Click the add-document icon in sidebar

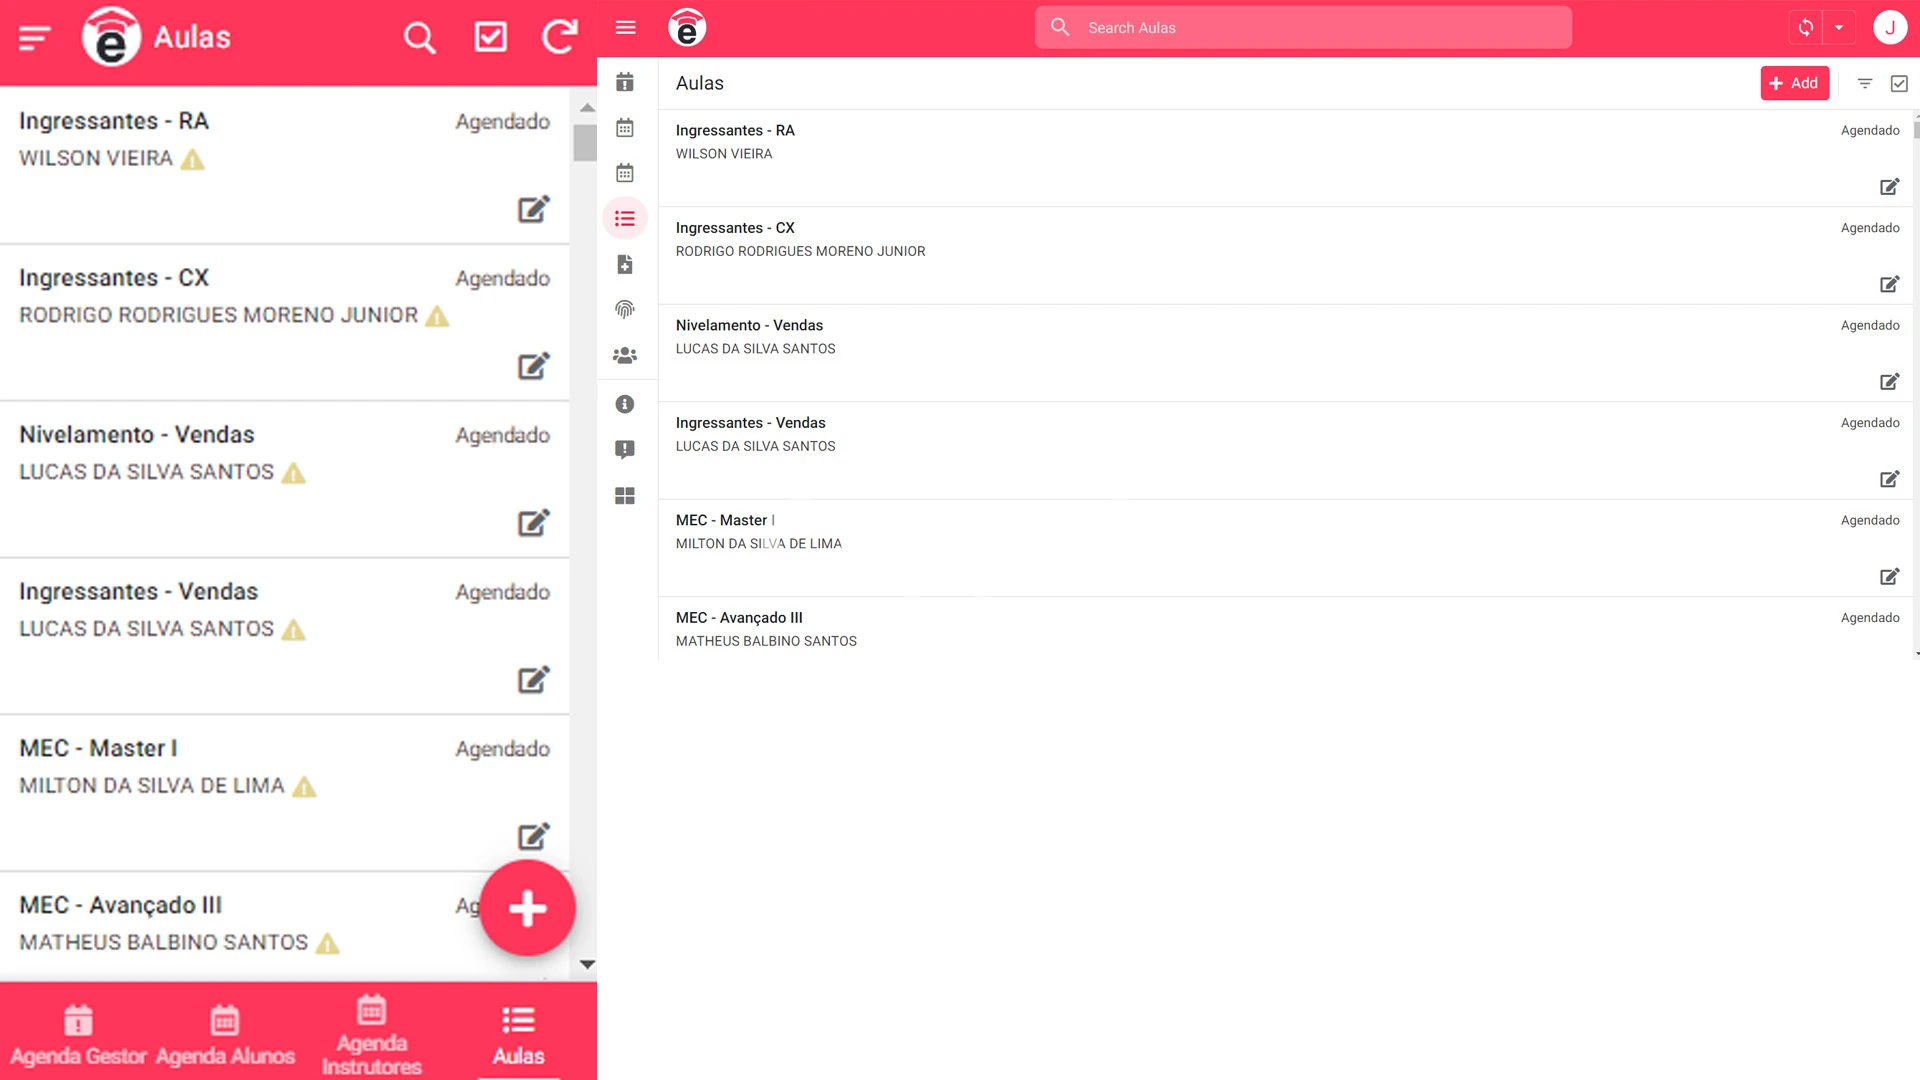625,264
